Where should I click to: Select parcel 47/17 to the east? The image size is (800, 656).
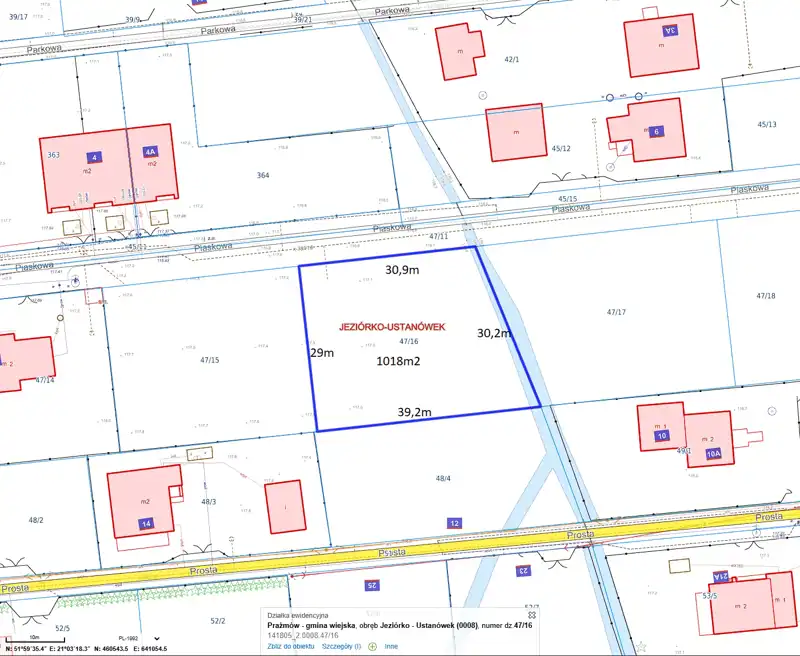click(616, 313)
